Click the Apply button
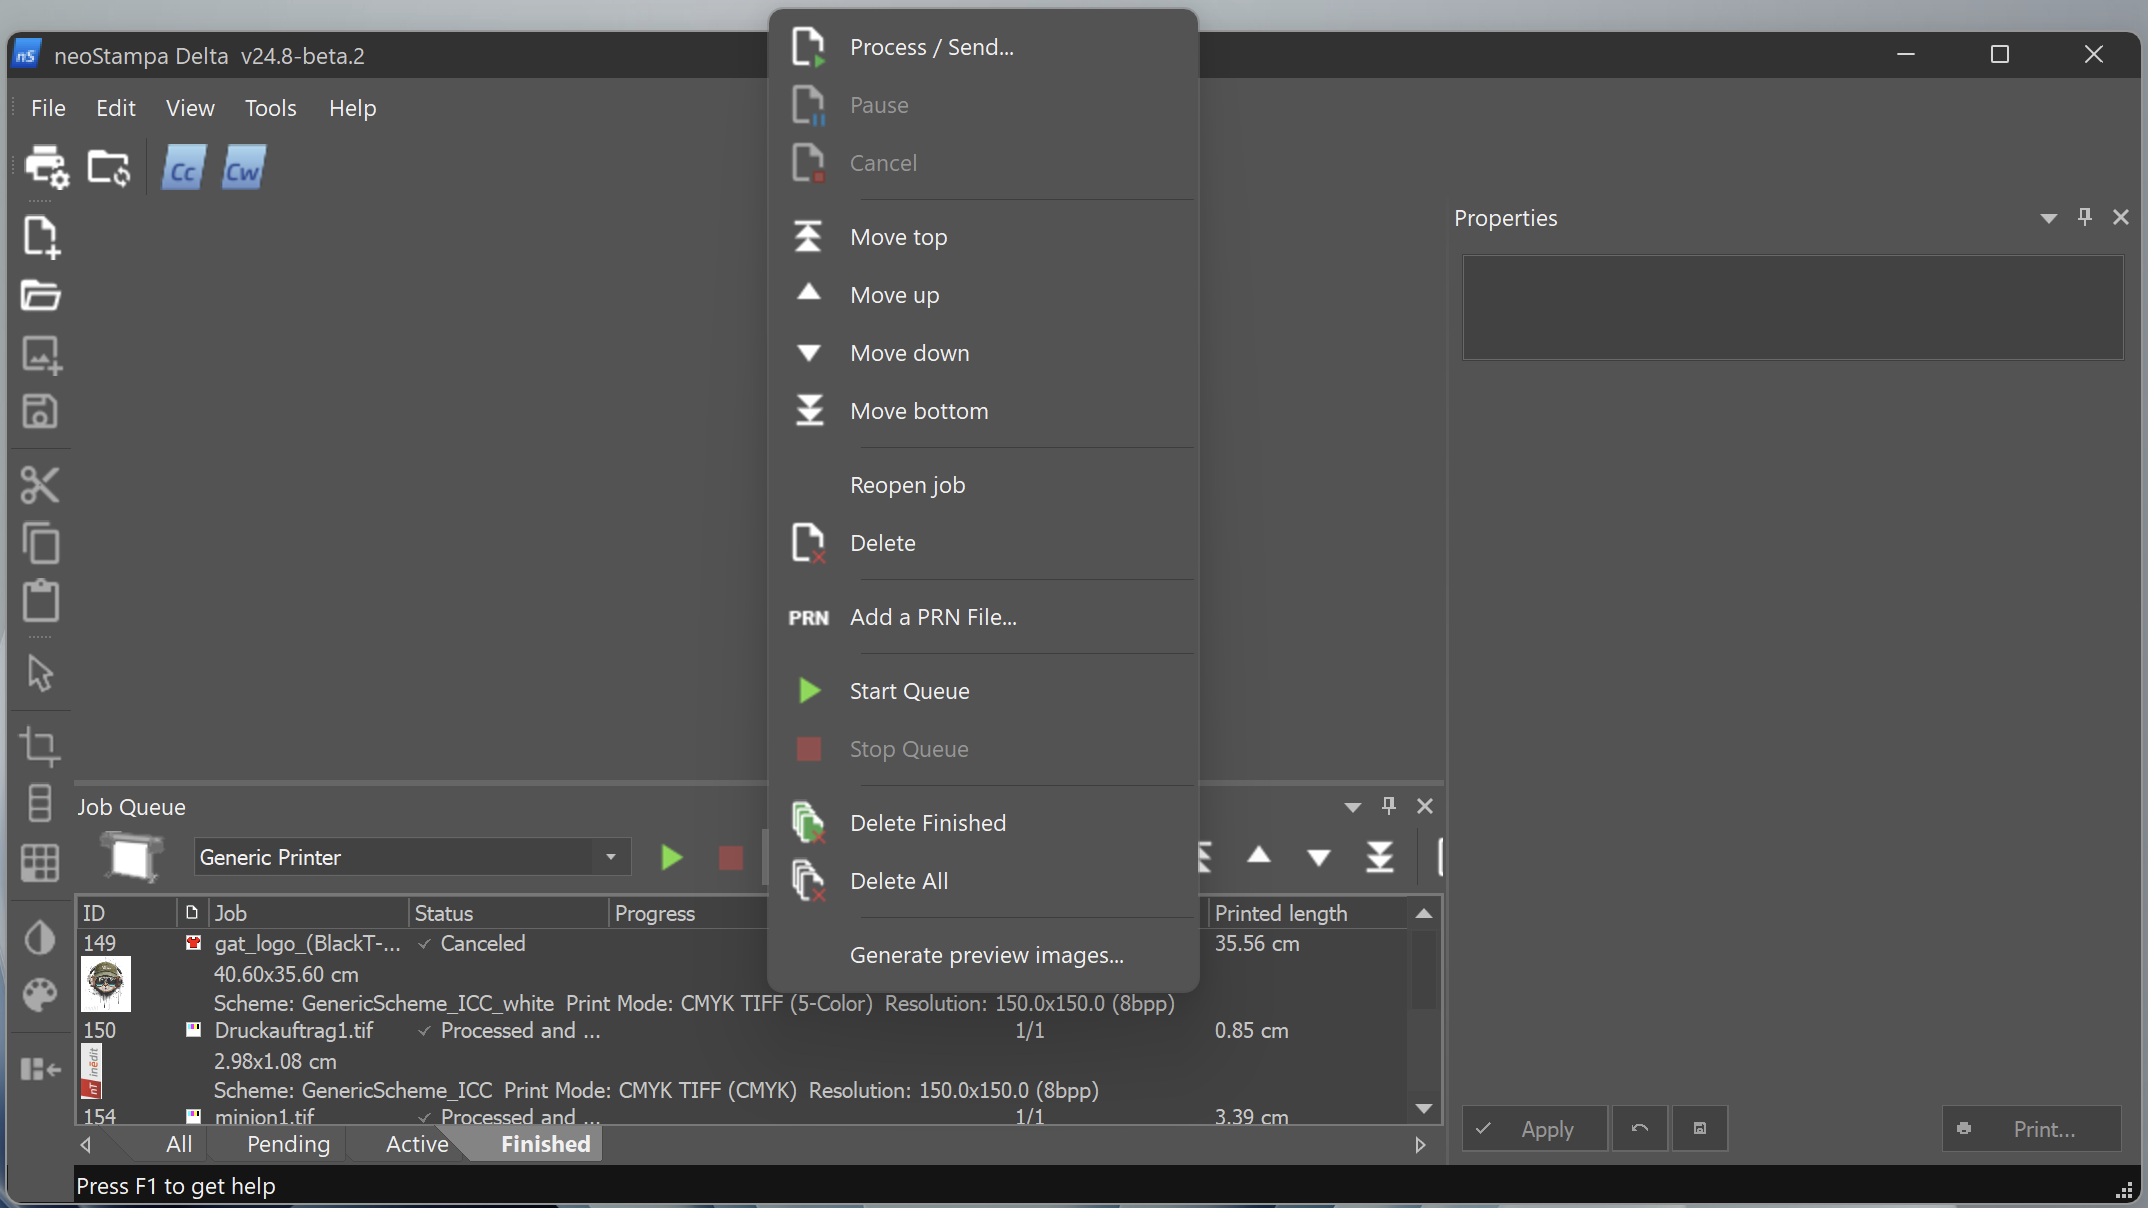2148x1208 pixels. pyautogui.click(x=1535, y=1129)
